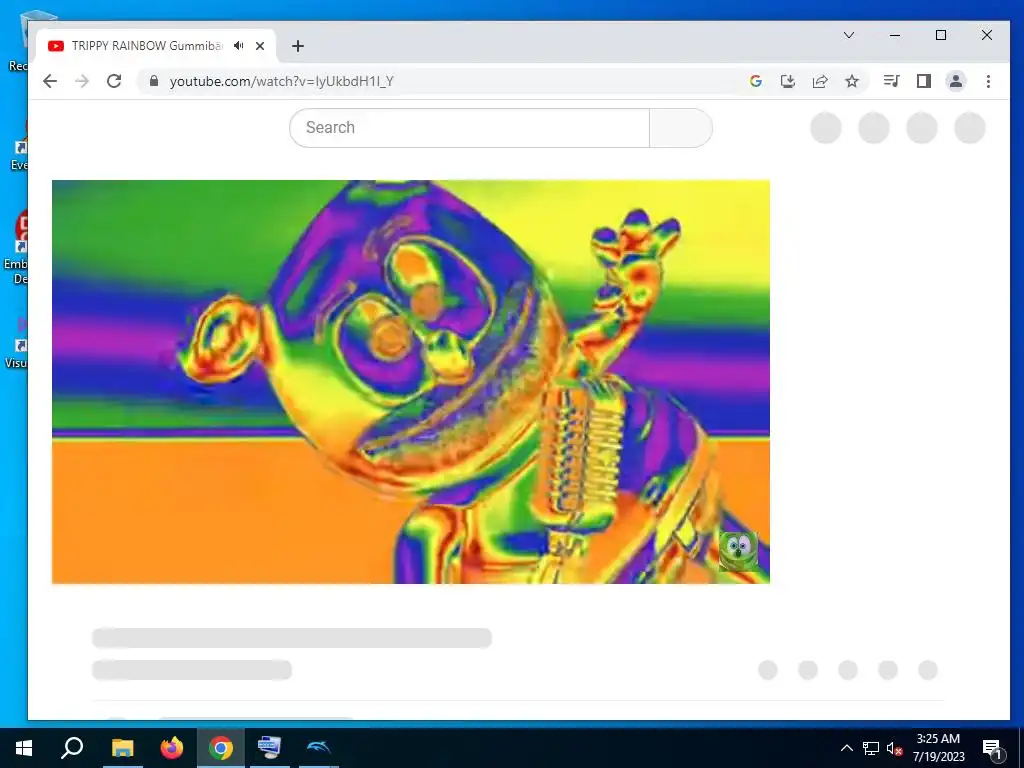The height and width of the screenshot is (768, 1024).
Task: Open the muted volume icon in the tray
Action: 894,748
